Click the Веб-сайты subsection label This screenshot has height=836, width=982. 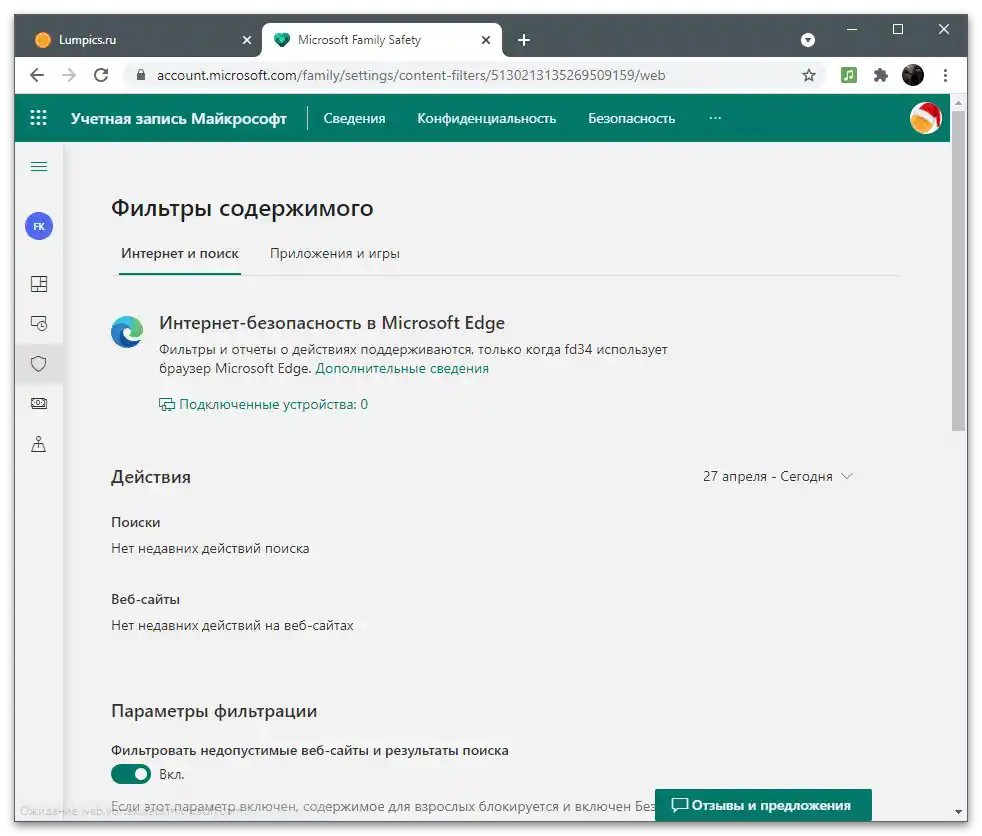pyautogui.click(x=145, y=599)
